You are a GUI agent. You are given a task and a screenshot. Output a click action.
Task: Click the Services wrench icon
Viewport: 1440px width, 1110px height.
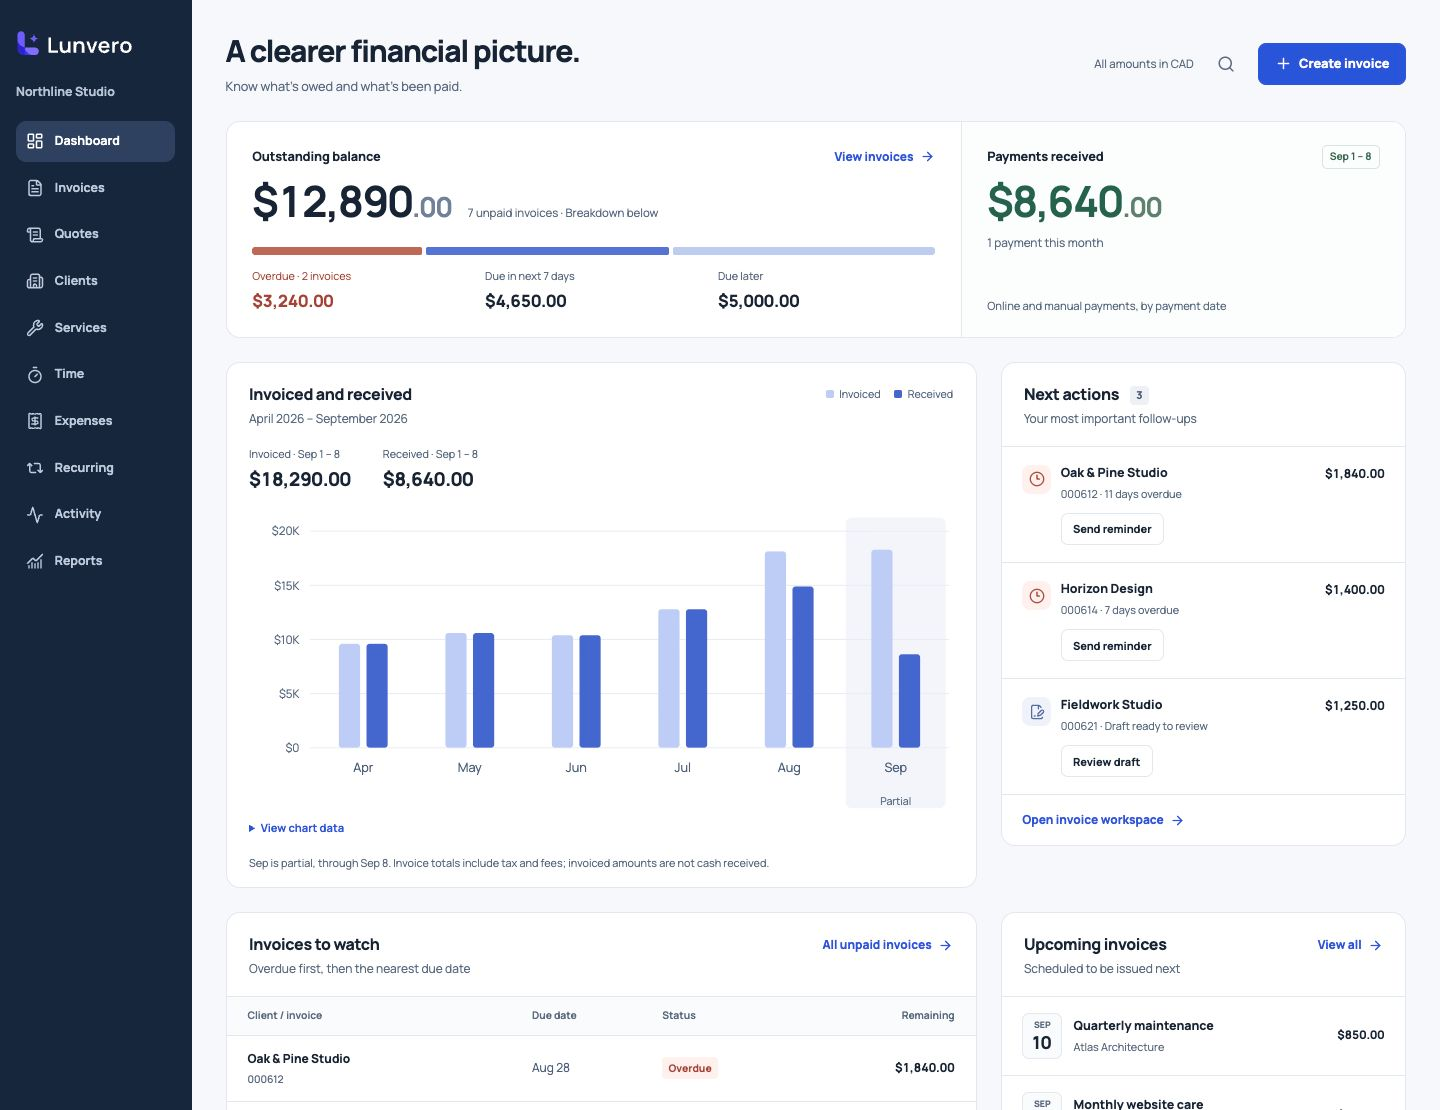[x=35, y=328]
